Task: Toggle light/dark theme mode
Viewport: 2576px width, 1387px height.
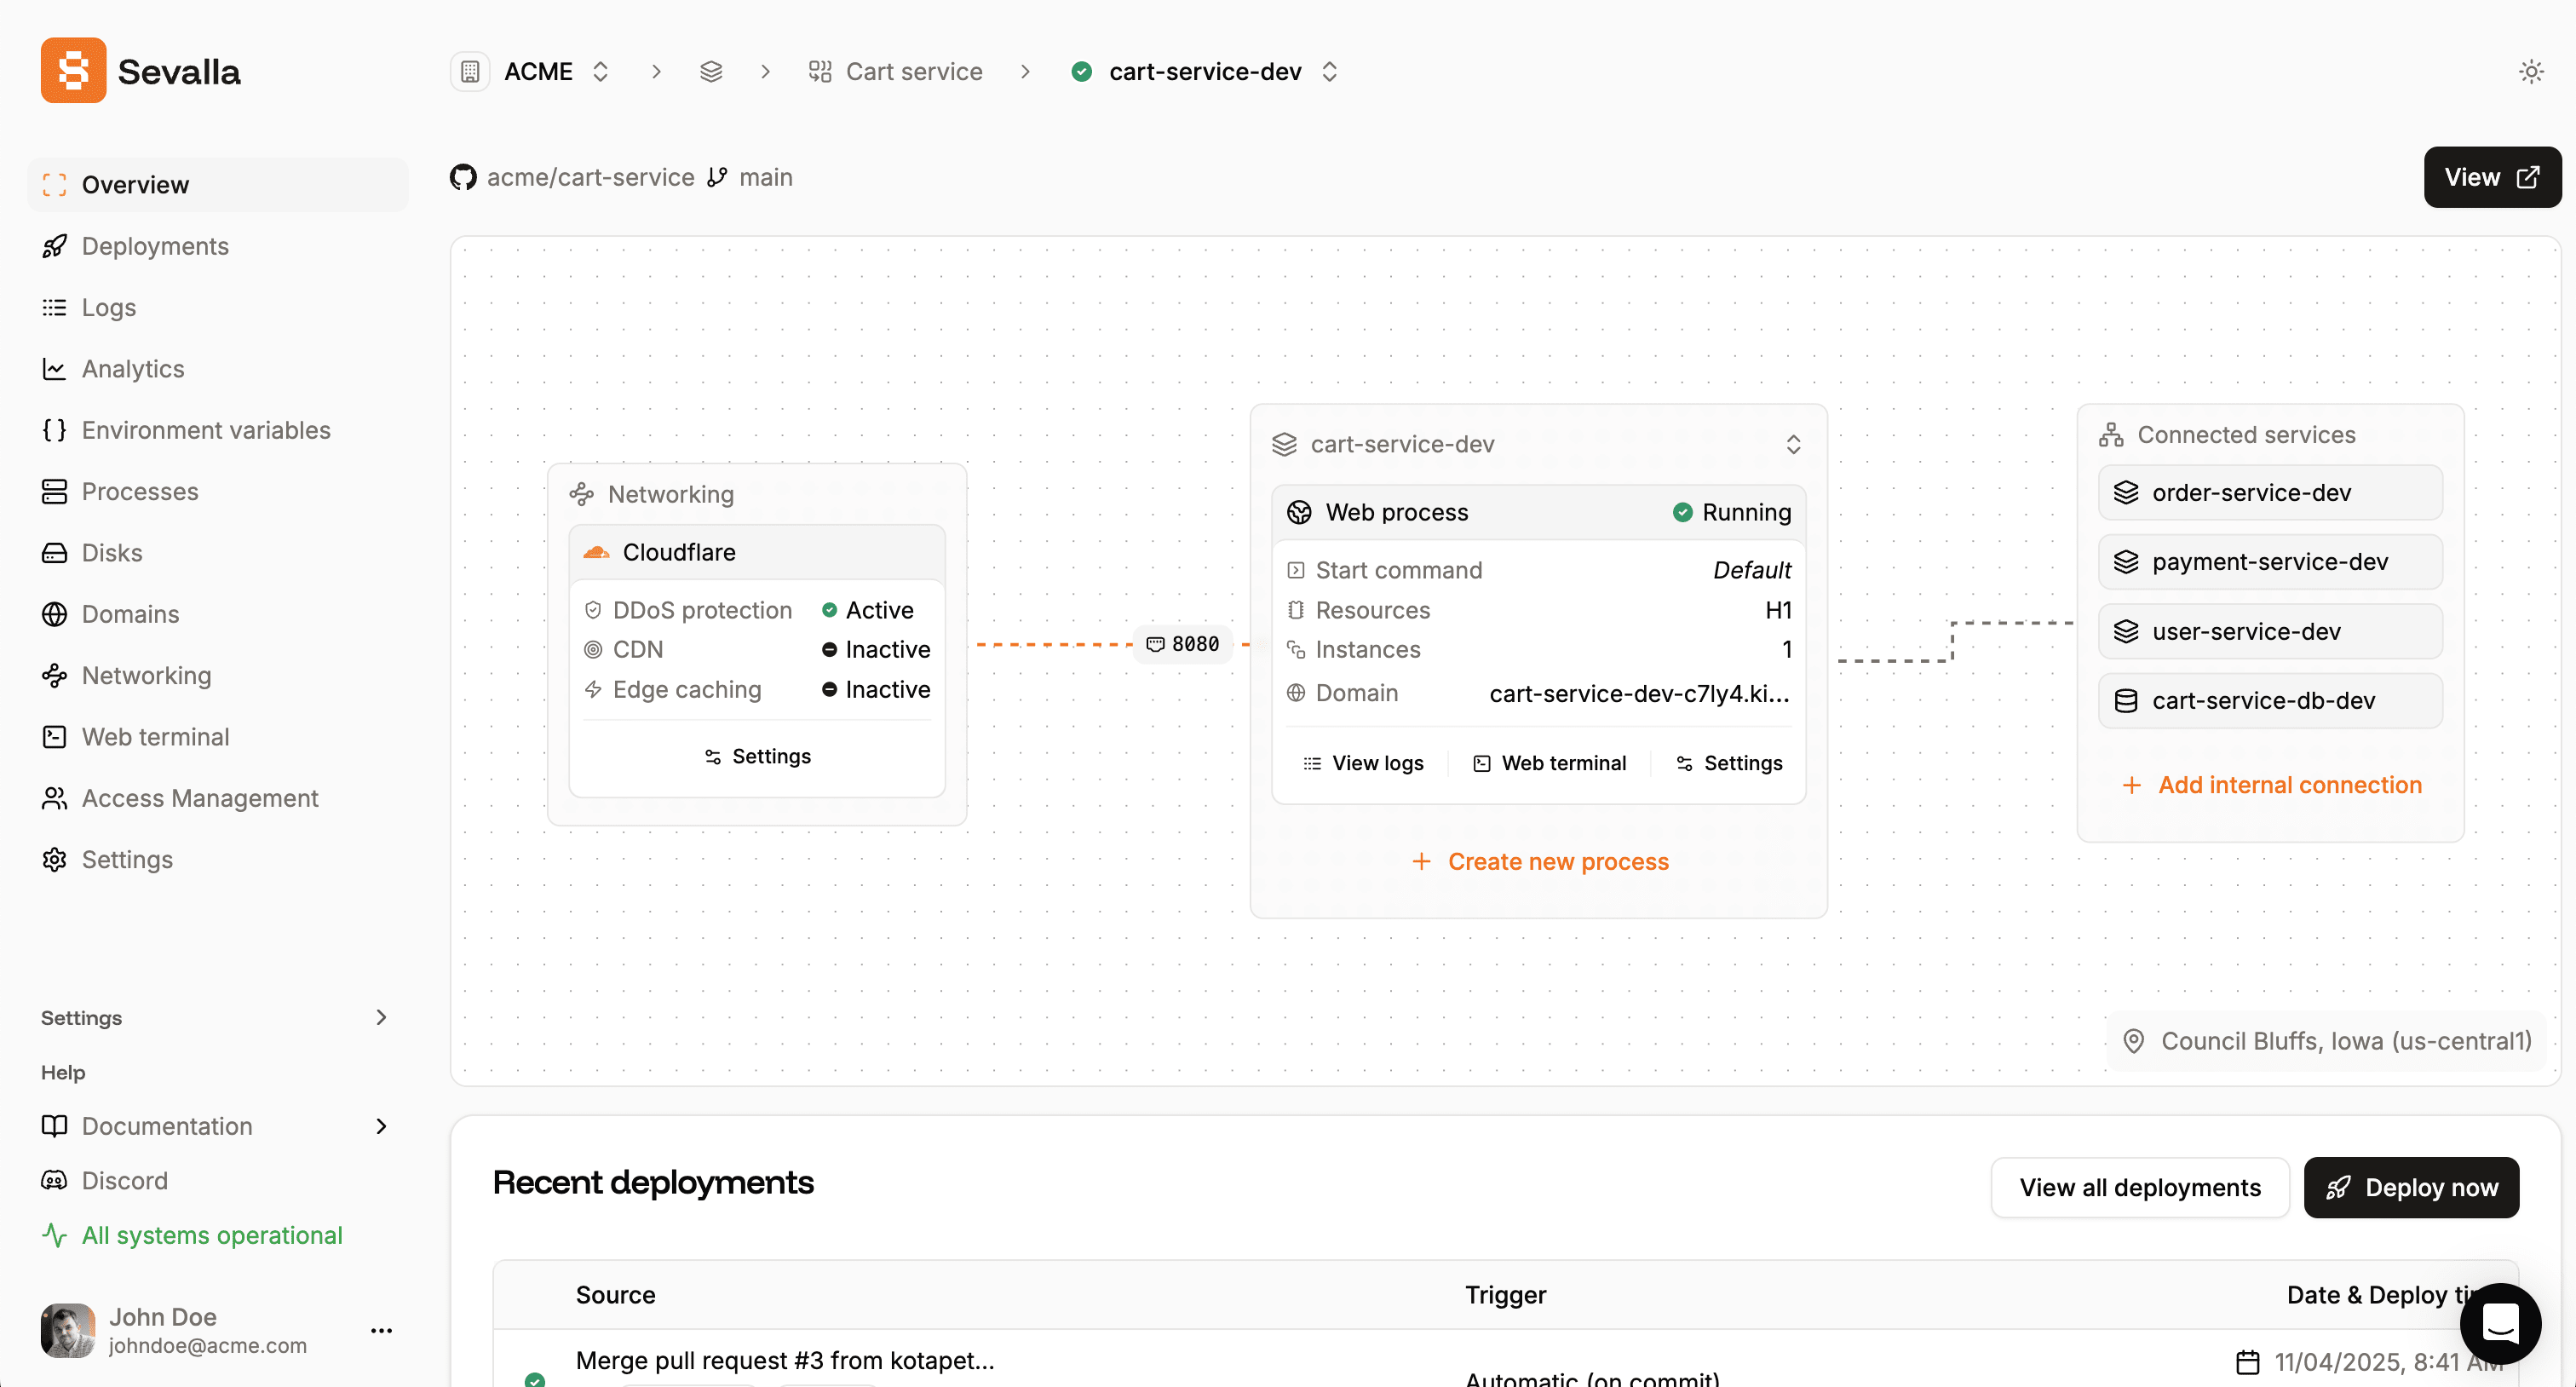Action: [x=2531, y=71]
